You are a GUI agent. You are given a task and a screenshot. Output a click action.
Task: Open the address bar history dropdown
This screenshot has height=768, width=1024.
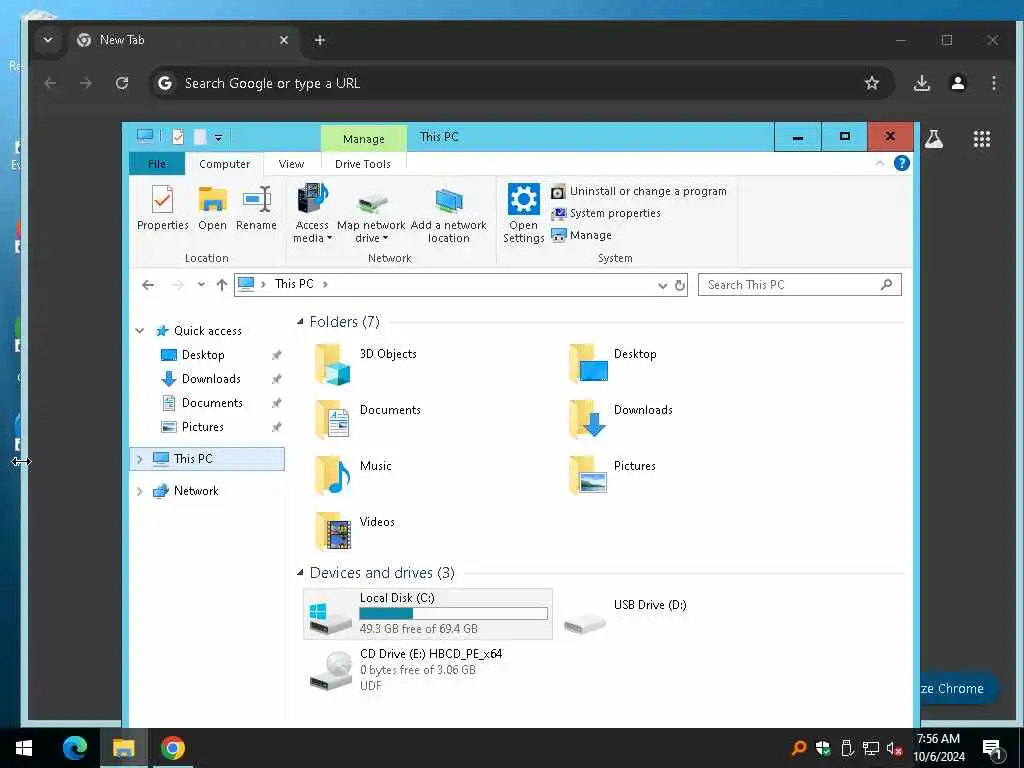pyautogui.click(x=662, y=285)
